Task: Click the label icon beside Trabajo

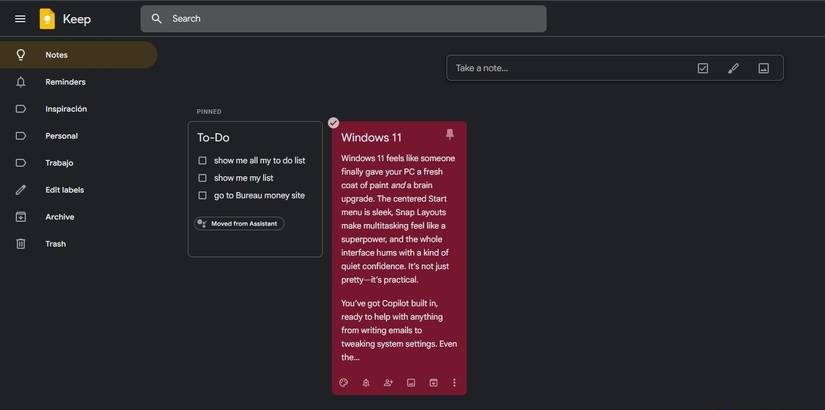Action: (x=21, y=163)
